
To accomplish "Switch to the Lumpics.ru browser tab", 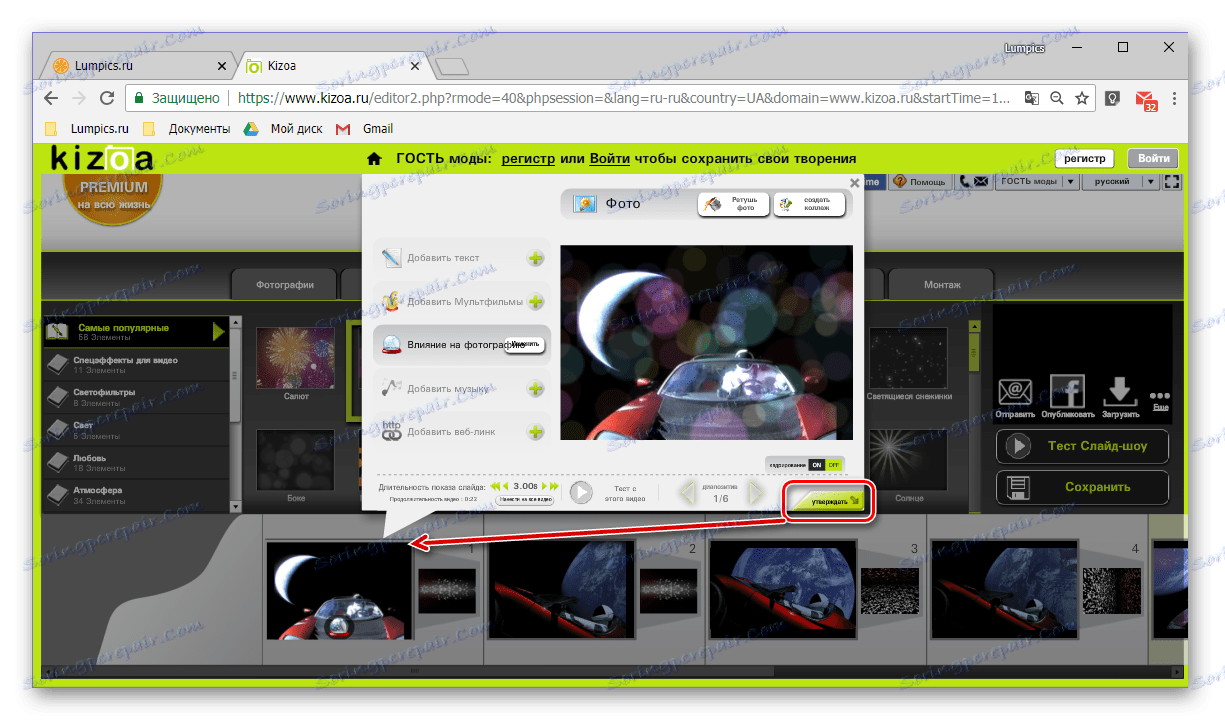I will (139, 66).
